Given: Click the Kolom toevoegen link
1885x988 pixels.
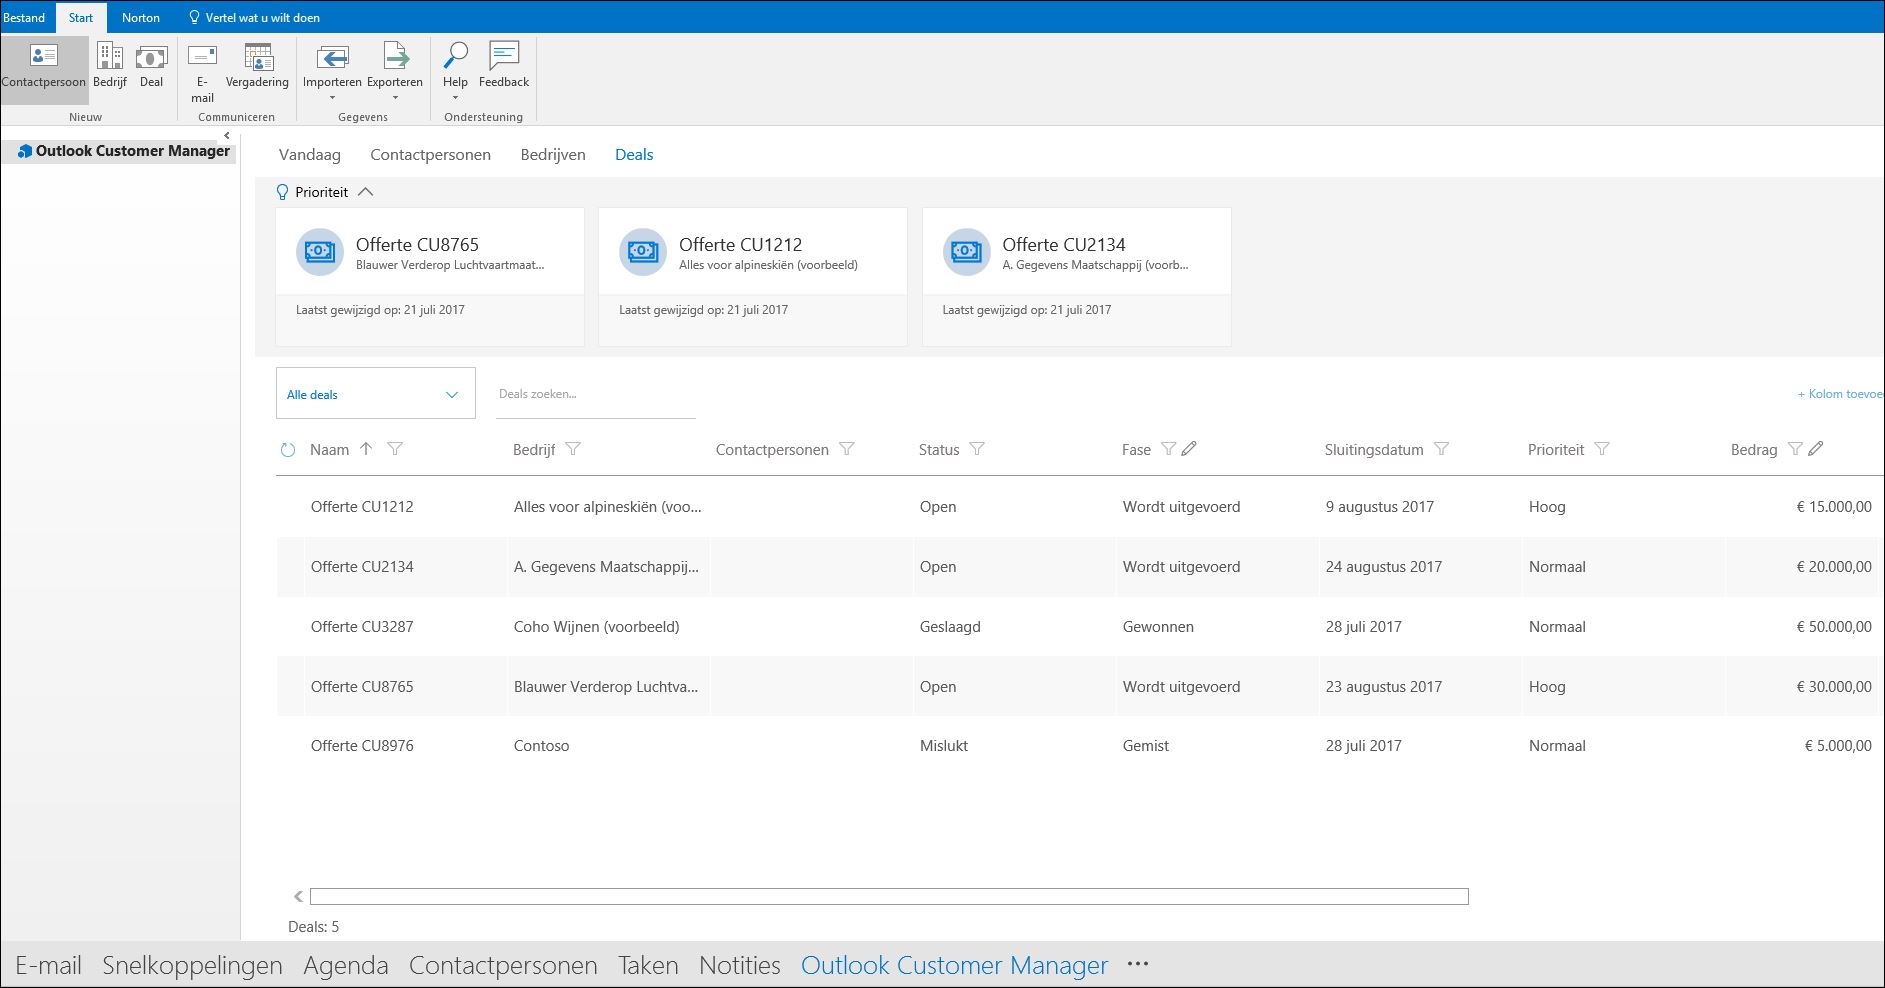Looking at the screenshot, I should (1840, 394).
